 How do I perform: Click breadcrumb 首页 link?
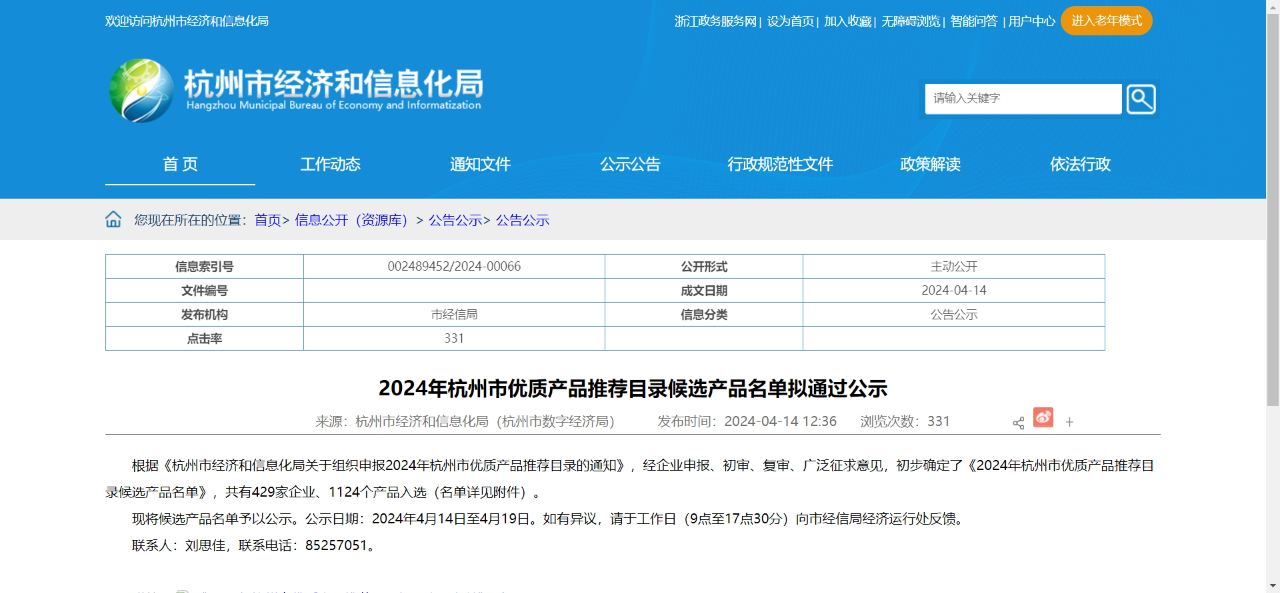point(268,220)
